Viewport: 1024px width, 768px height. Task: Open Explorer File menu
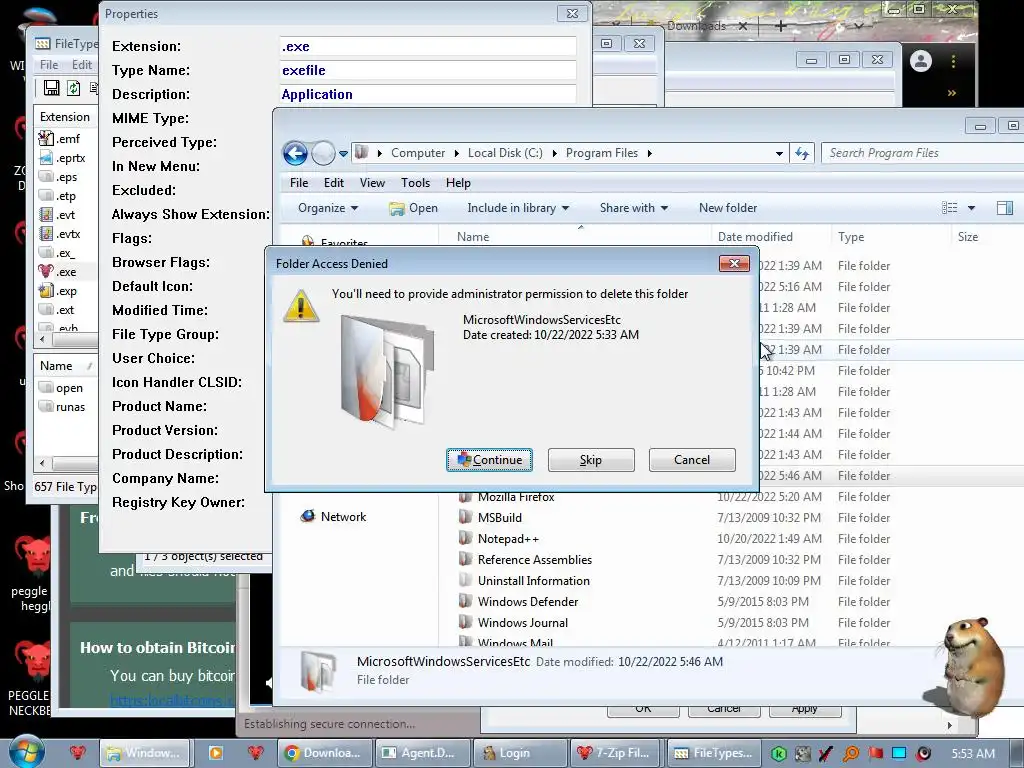[x=299, y=183]
